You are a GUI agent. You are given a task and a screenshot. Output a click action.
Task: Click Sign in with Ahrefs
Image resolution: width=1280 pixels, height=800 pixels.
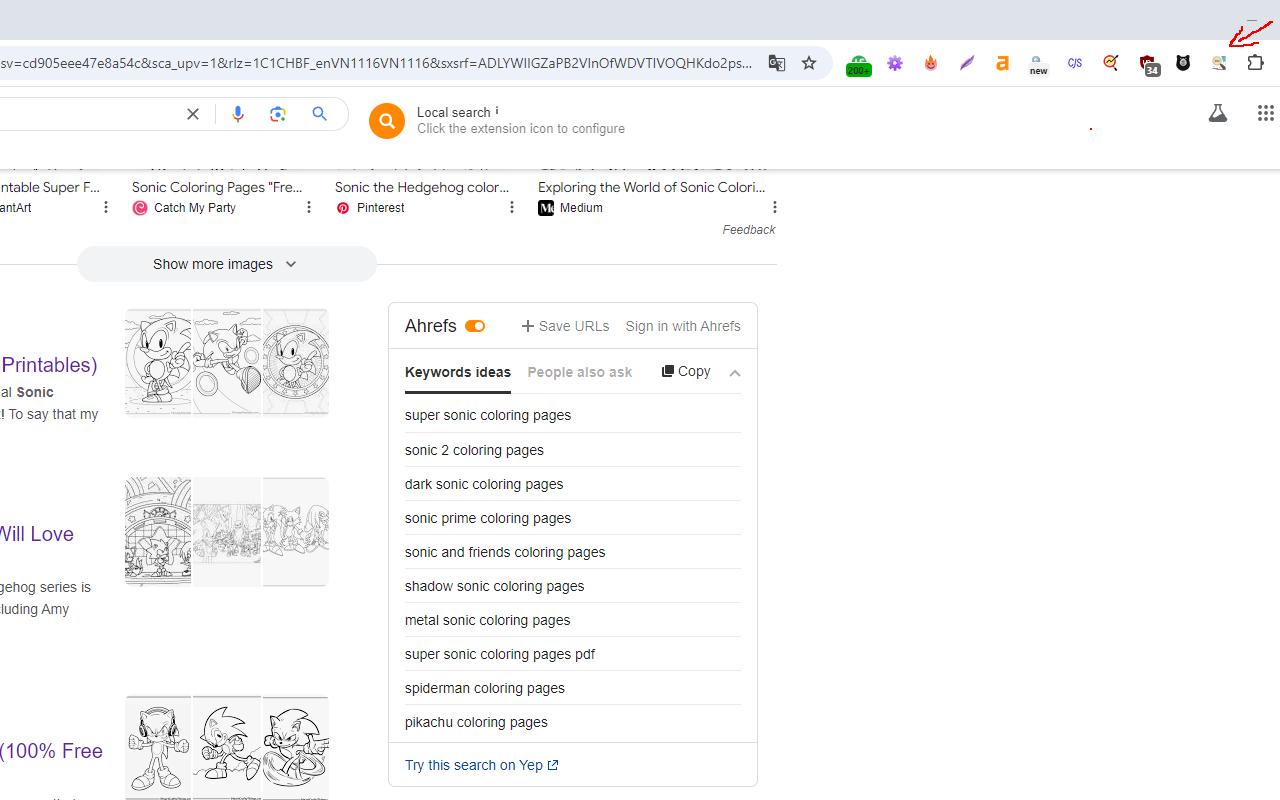coord(683,326)
